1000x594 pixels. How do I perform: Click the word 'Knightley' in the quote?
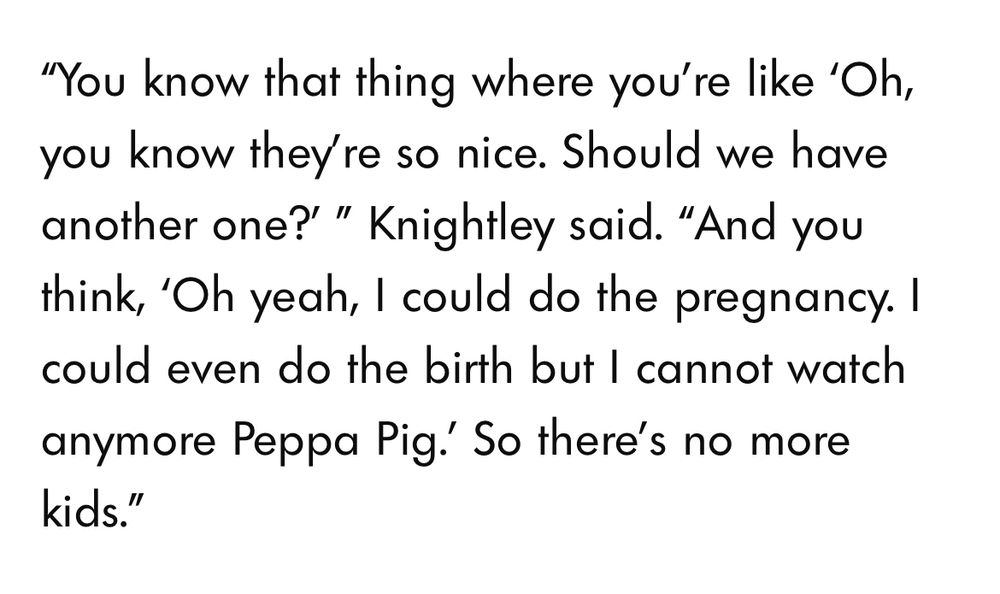point(461,225)
